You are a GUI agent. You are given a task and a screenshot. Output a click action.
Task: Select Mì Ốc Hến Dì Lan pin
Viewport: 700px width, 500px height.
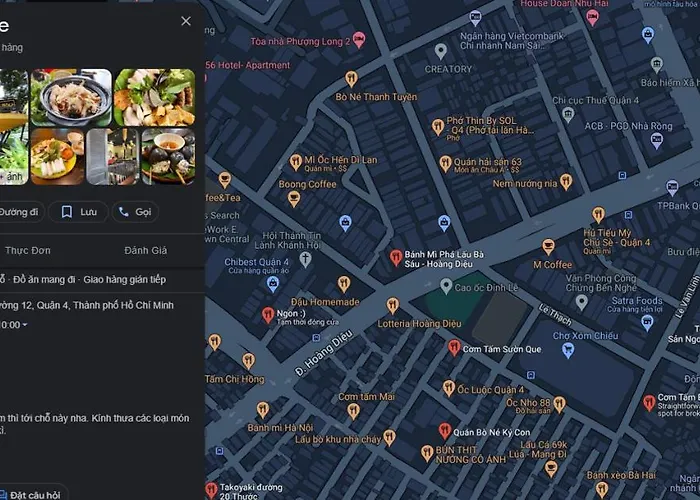[x=295, y=162]
